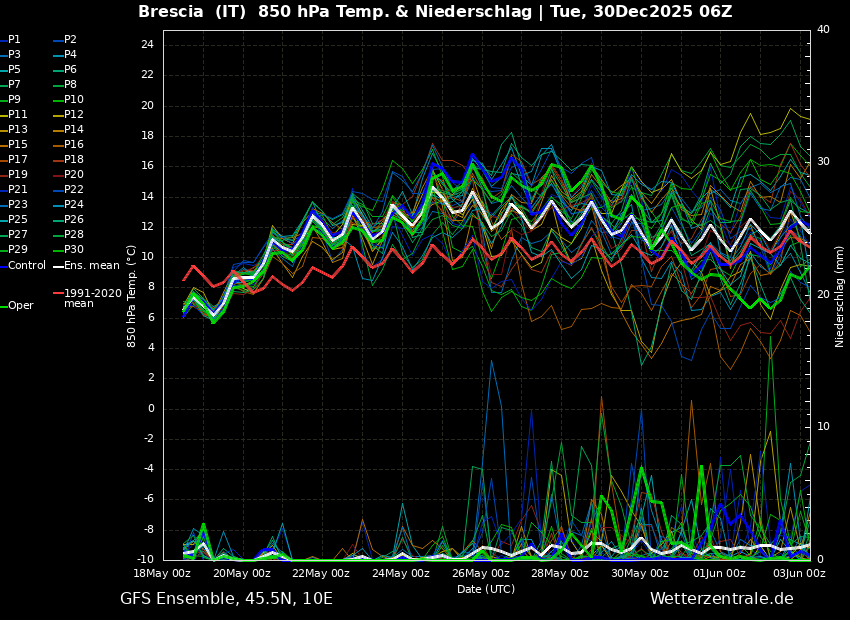Screen dimensions: 850x620
Task: Select the 40 precipitation axis value
Action: (823, 29)
